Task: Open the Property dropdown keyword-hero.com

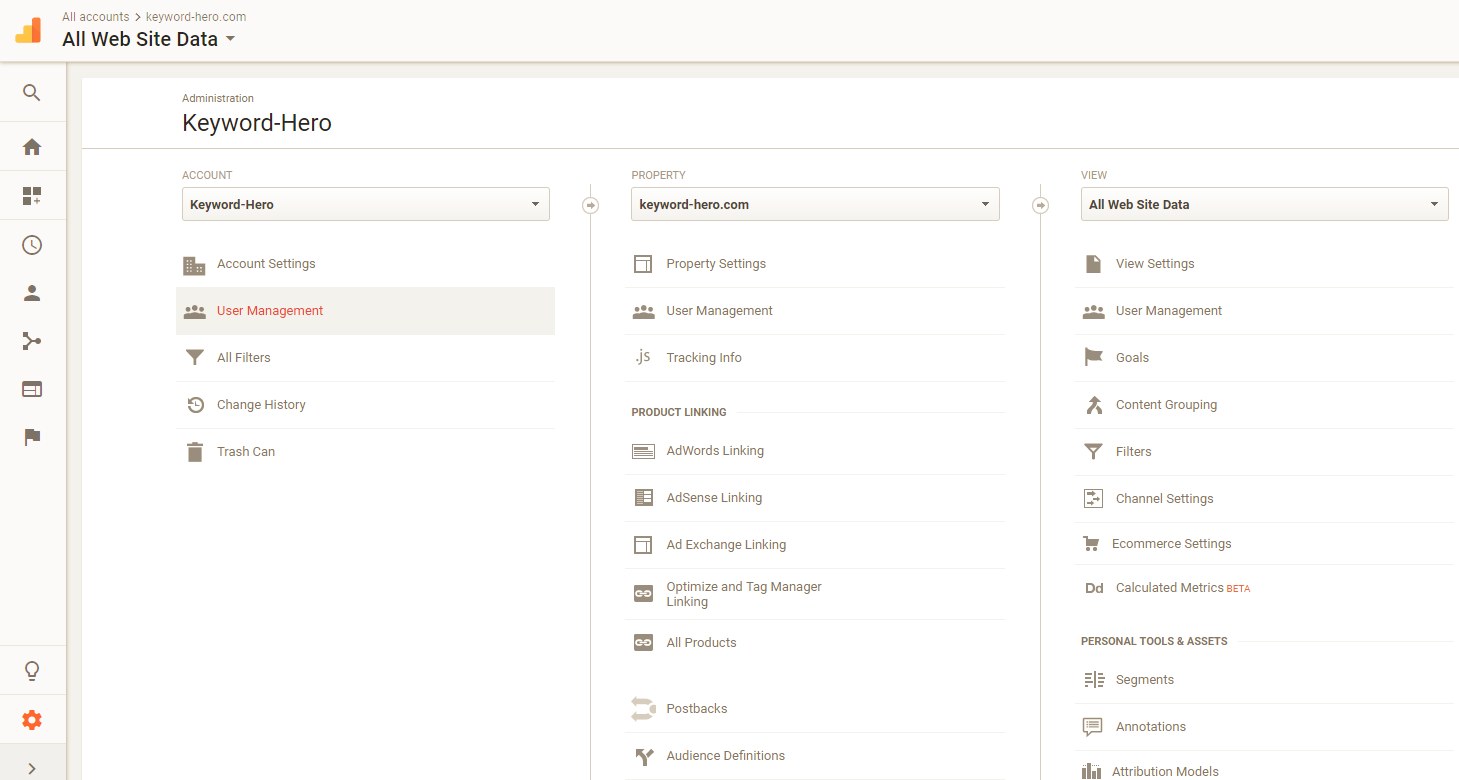Action: (815, 204)
